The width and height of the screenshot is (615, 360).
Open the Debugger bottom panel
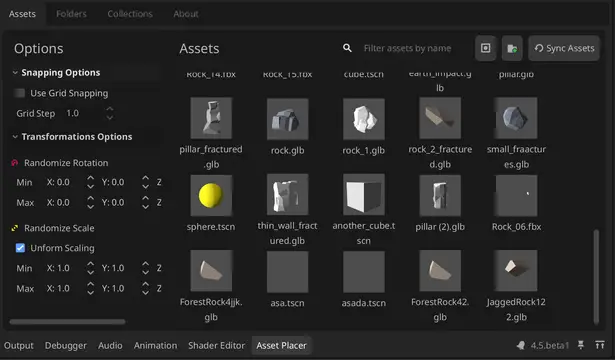66,345
